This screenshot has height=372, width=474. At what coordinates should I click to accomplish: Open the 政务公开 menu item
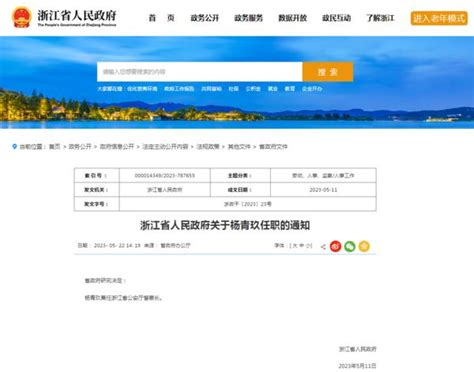pos(205,18)
